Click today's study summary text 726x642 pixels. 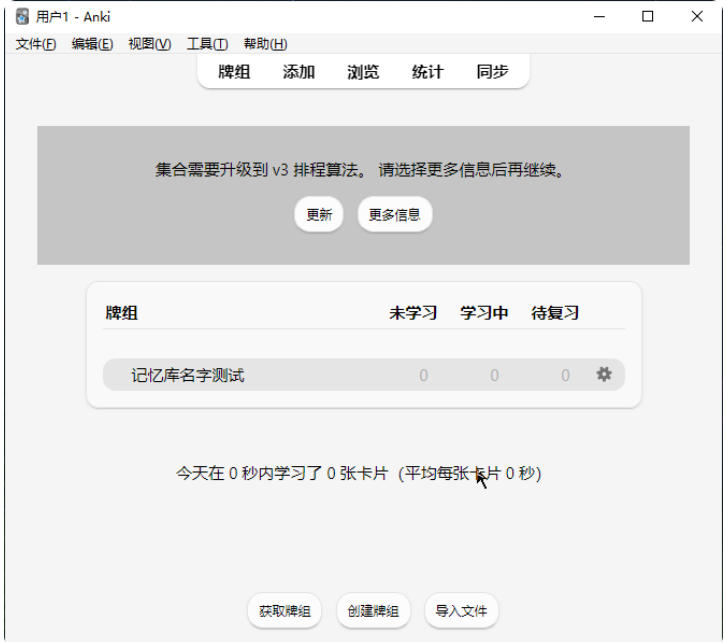[358, 473]
